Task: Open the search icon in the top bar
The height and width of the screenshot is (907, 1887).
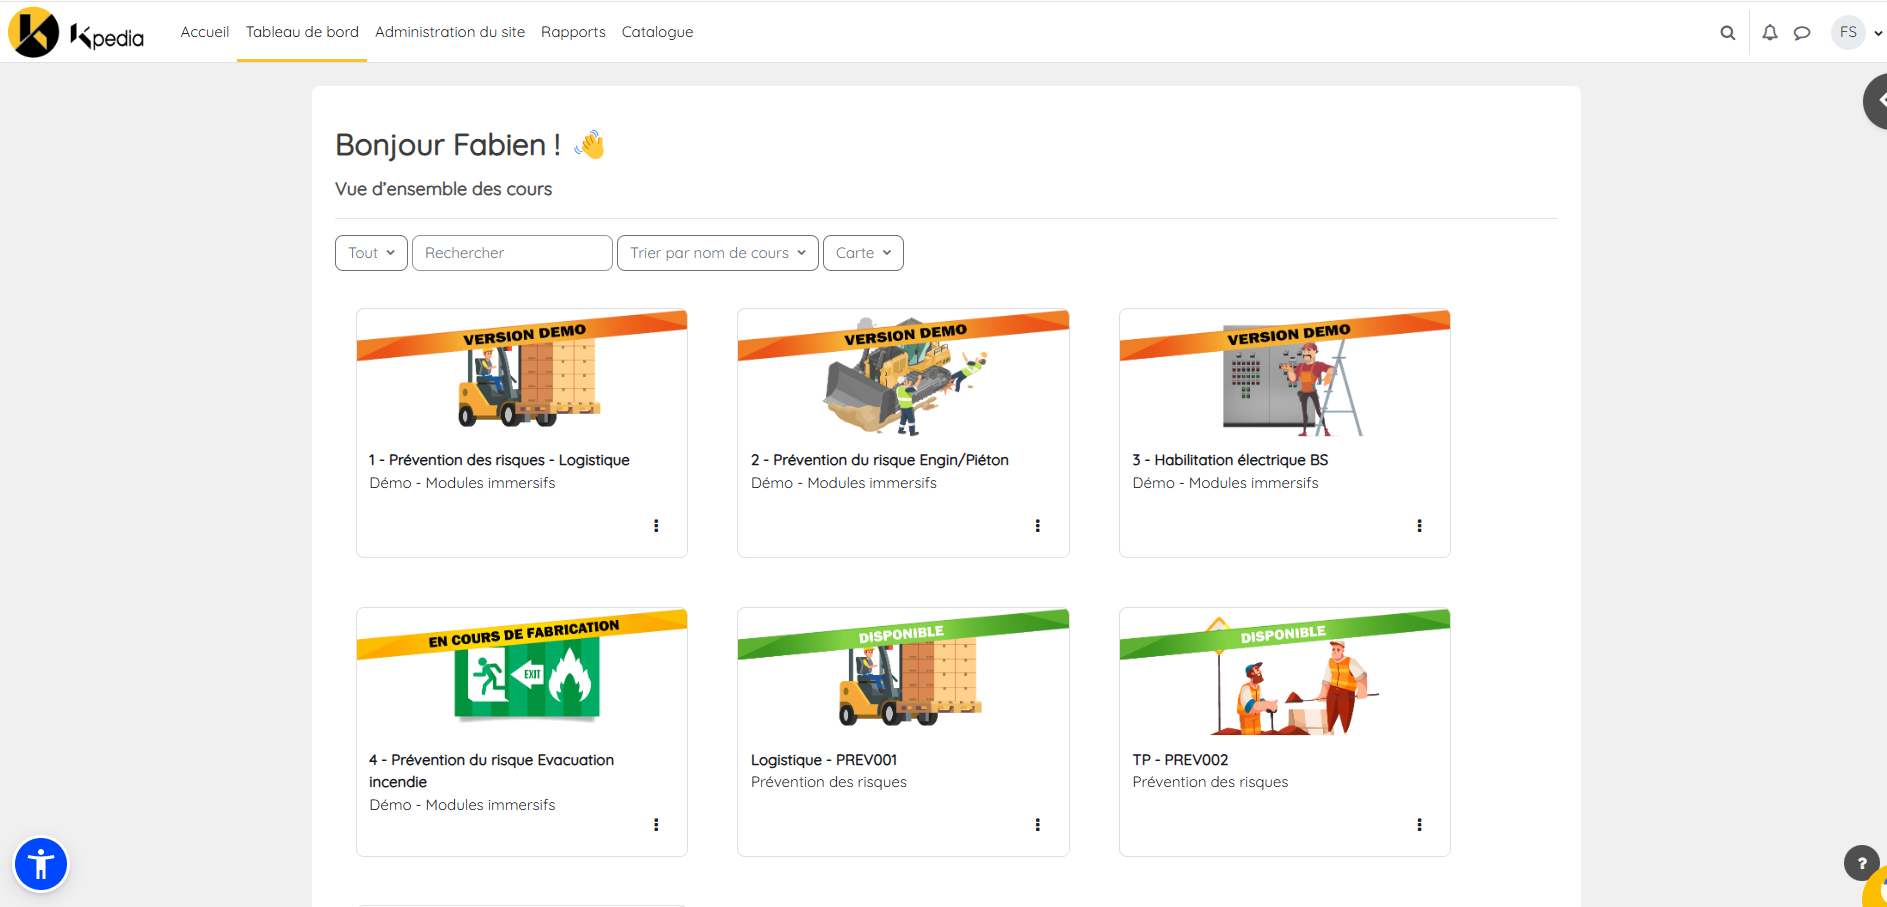Action: point(1727,32)
